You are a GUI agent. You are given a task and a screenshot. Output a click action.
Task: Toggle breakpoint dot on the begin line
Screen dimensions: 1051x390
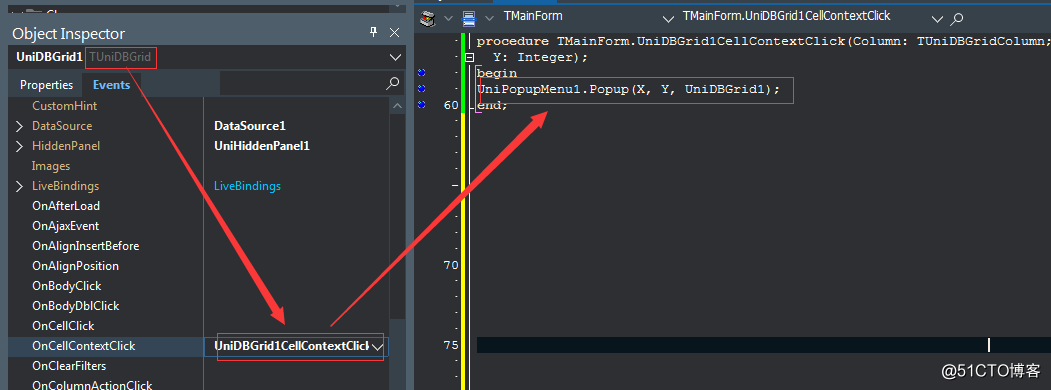click(422, 72)
